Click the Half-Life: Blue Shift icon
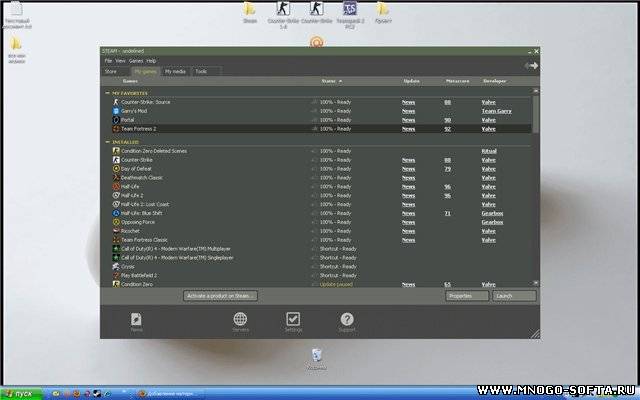The image size is (640, 400). click(116, 213)
